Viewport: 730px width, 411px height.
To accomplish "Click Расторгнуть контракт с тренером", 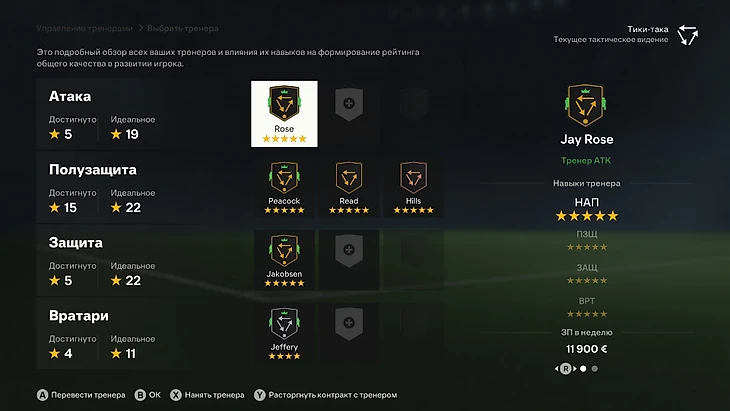I will point(325,395).
